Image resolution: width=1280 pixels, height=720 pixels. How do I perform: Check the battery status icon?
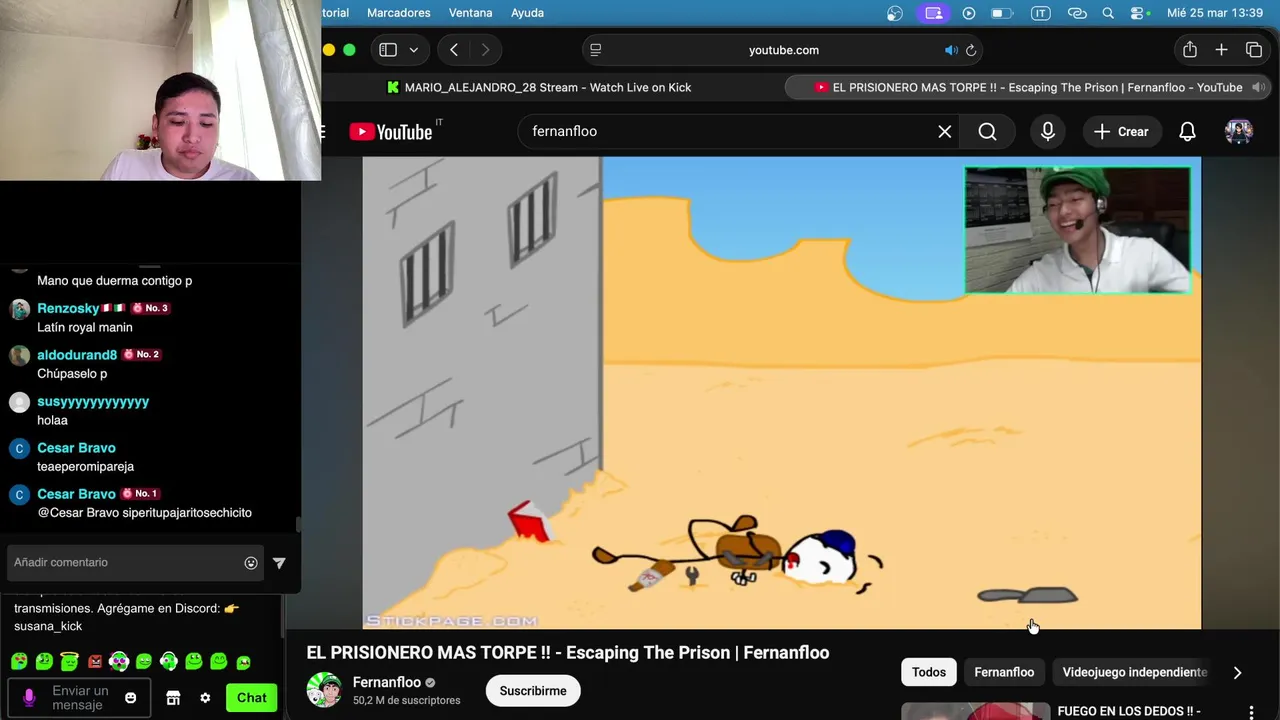click(1001, 13)
